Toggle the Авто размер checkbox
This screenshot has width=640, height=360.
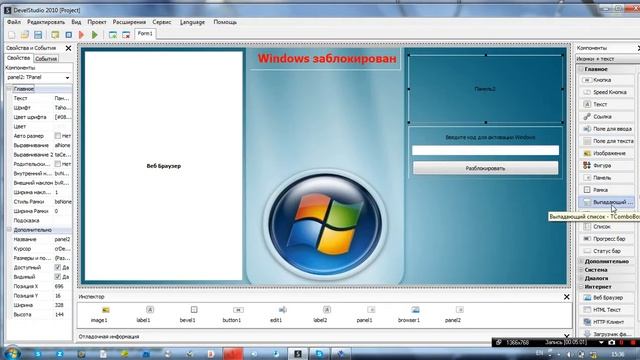point(58,136)
